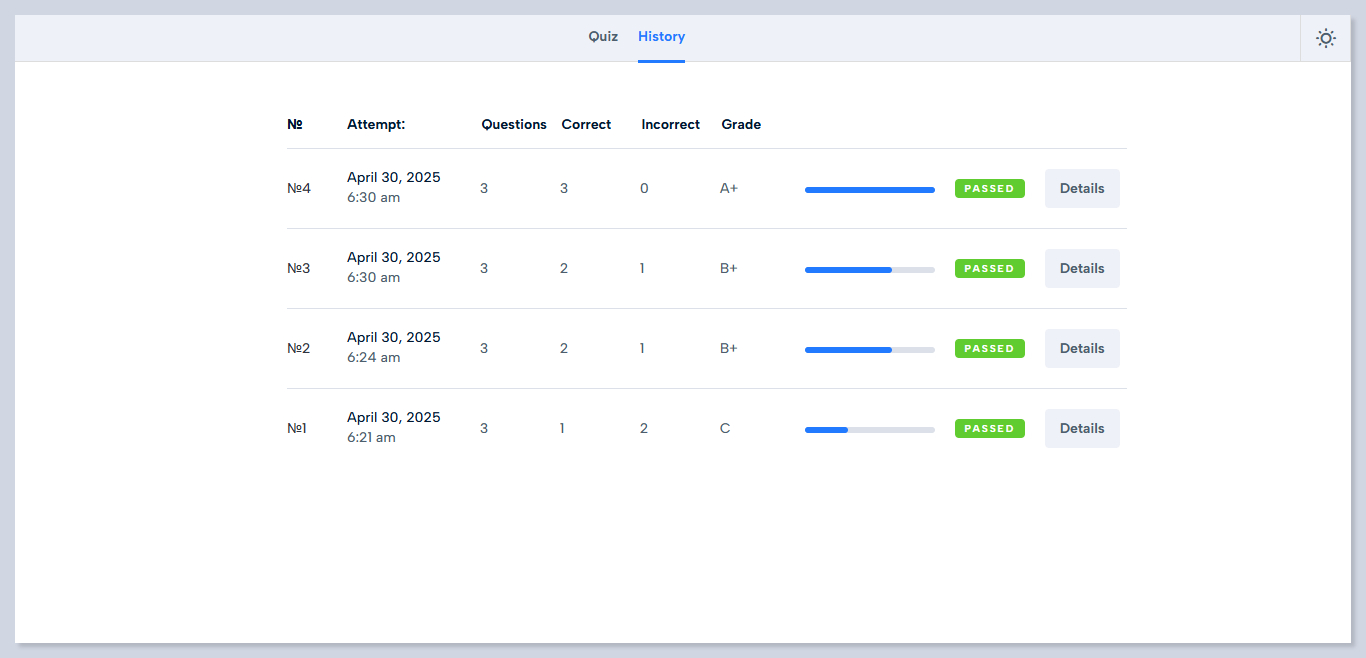The height and width of the screenshot is (658, 1366).
Task: Open Details for attempt №4
Action: click(x=1081, y=188)
